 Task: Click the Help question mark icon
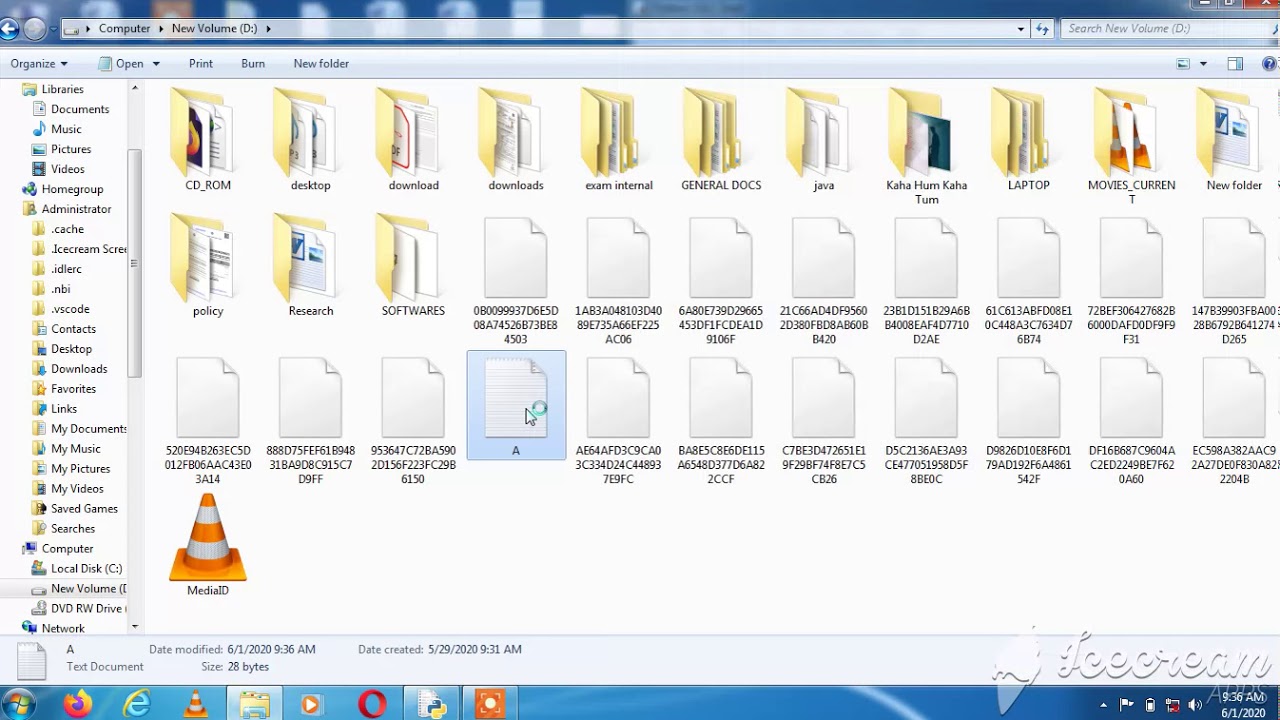coord(1270,63)
